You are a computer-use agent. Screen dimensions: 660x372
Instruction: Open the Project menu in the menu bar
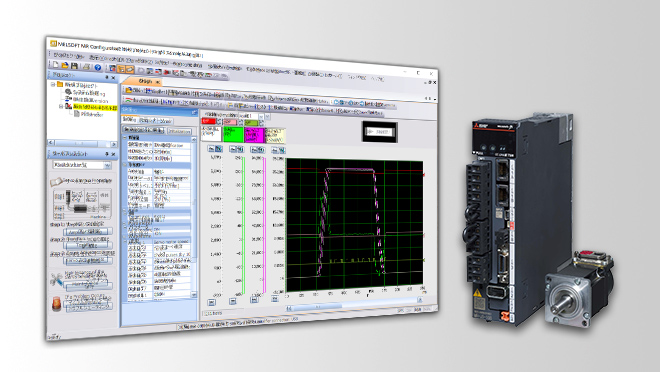[68, 55]
